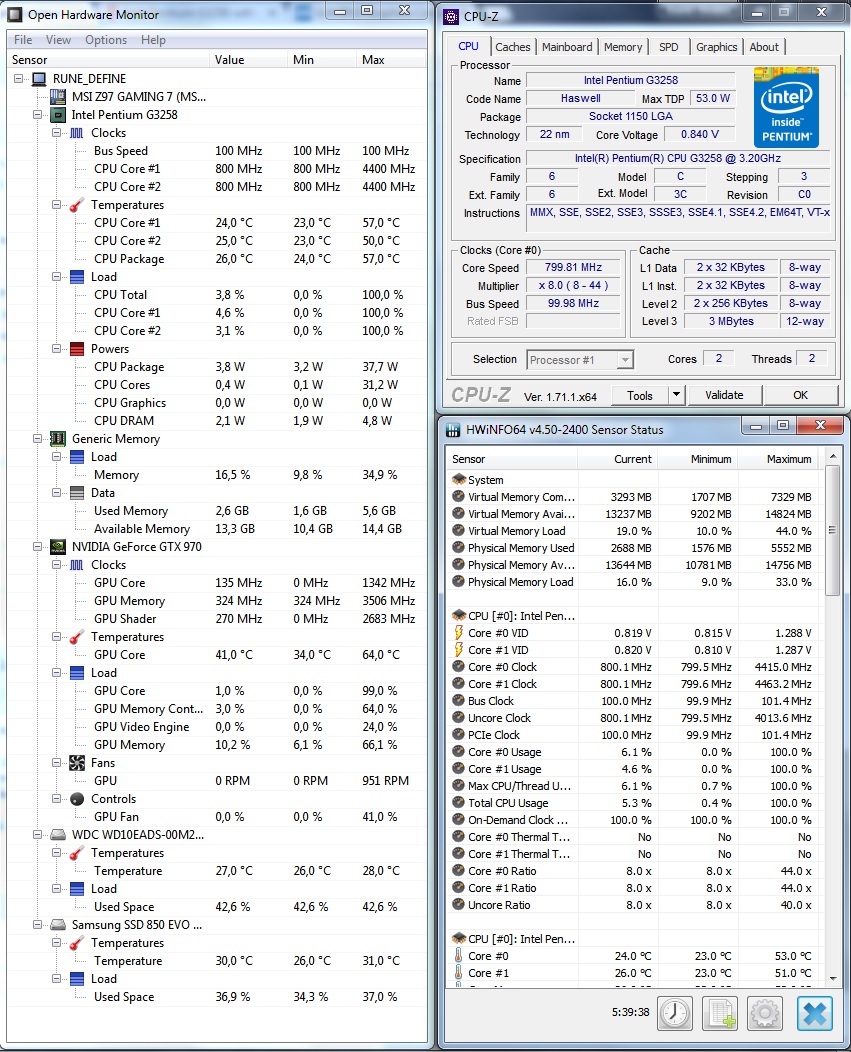Switch to the Graphics tab
The height and width of the screenshot is (1052, 851).
pos(716,47)
